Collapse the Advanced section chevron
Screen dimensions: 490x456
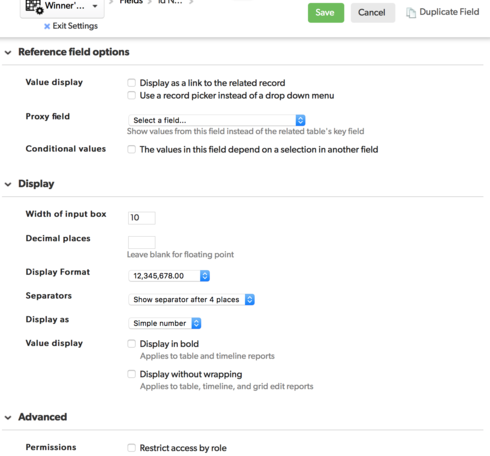(8, 417)
